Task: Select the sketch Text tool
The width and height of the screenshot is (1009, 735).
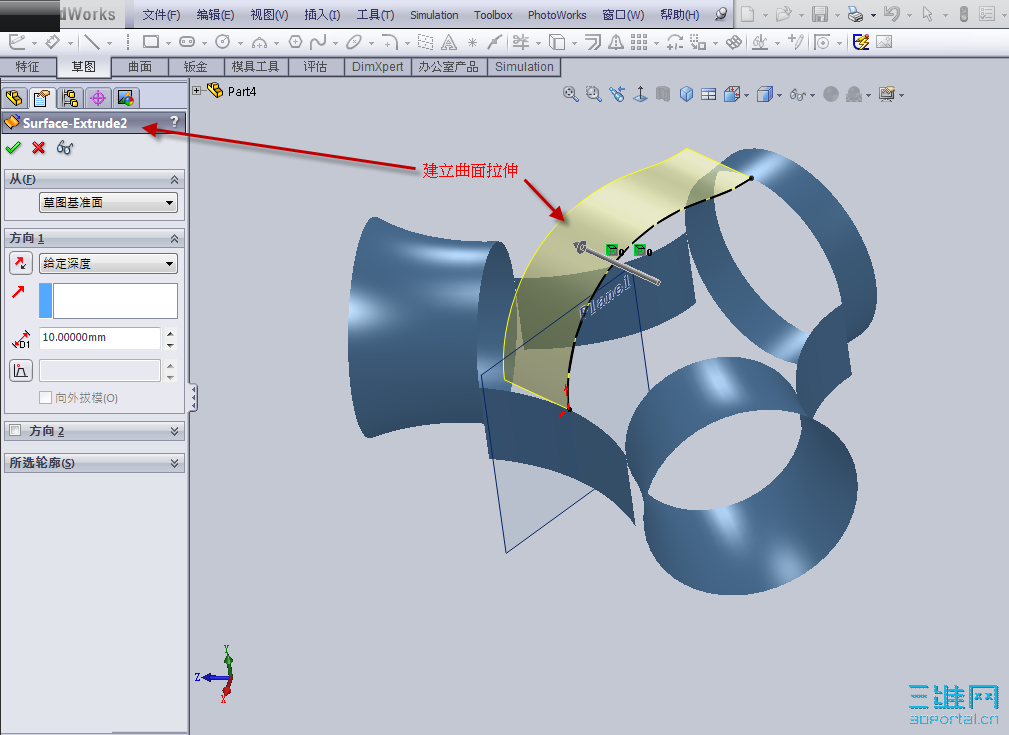Action: tap(449, 42)
